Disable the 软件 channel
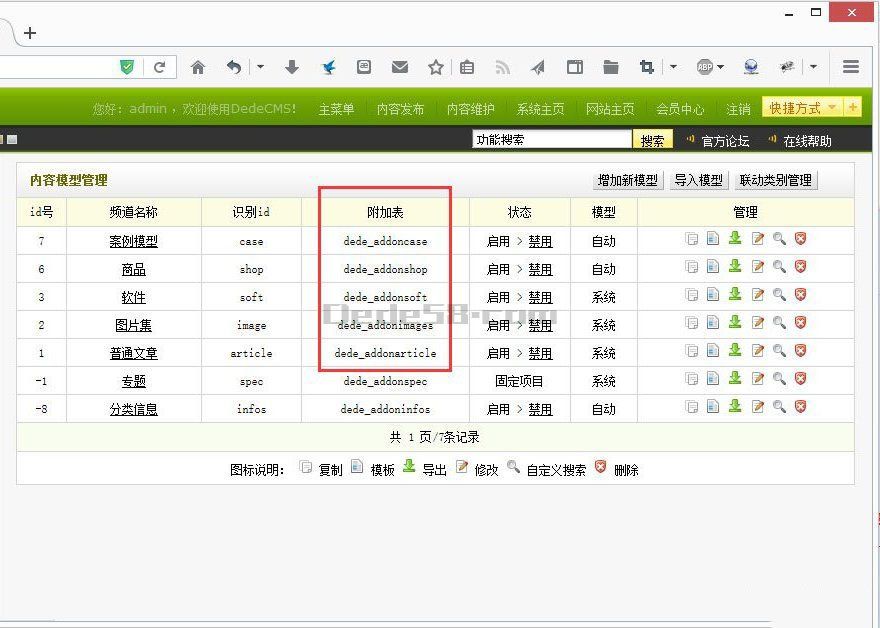880x628 pixels. 541,296
